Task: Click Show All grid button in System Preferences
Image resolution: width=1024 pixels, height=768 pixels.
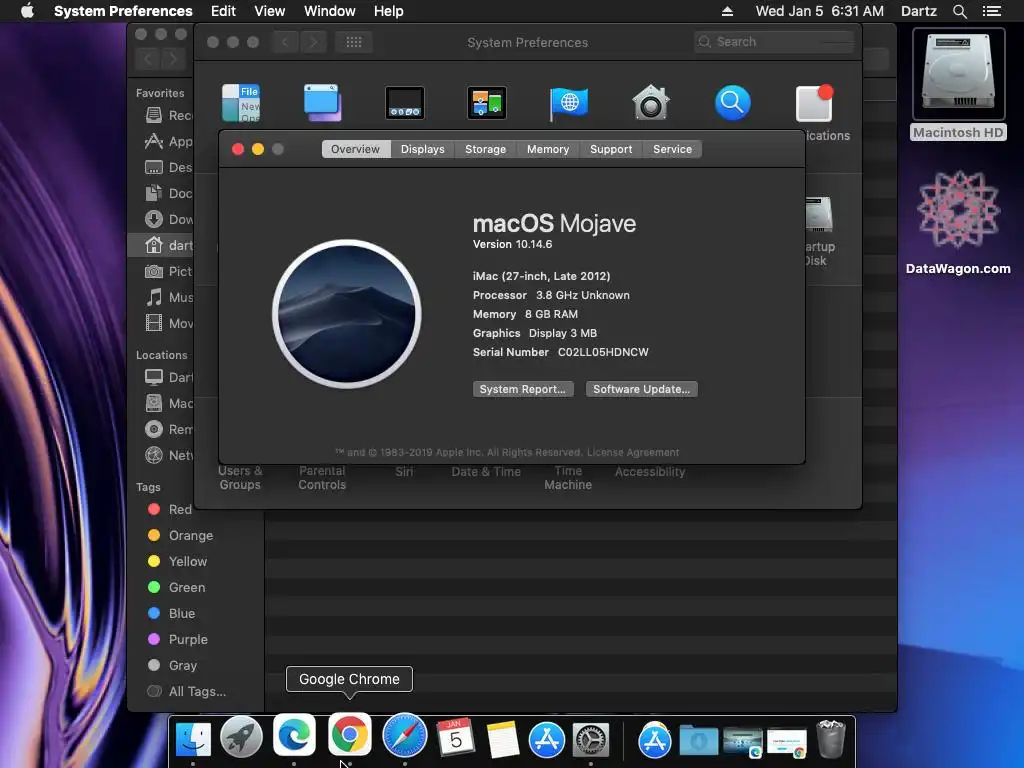Action: pos(354,42)
